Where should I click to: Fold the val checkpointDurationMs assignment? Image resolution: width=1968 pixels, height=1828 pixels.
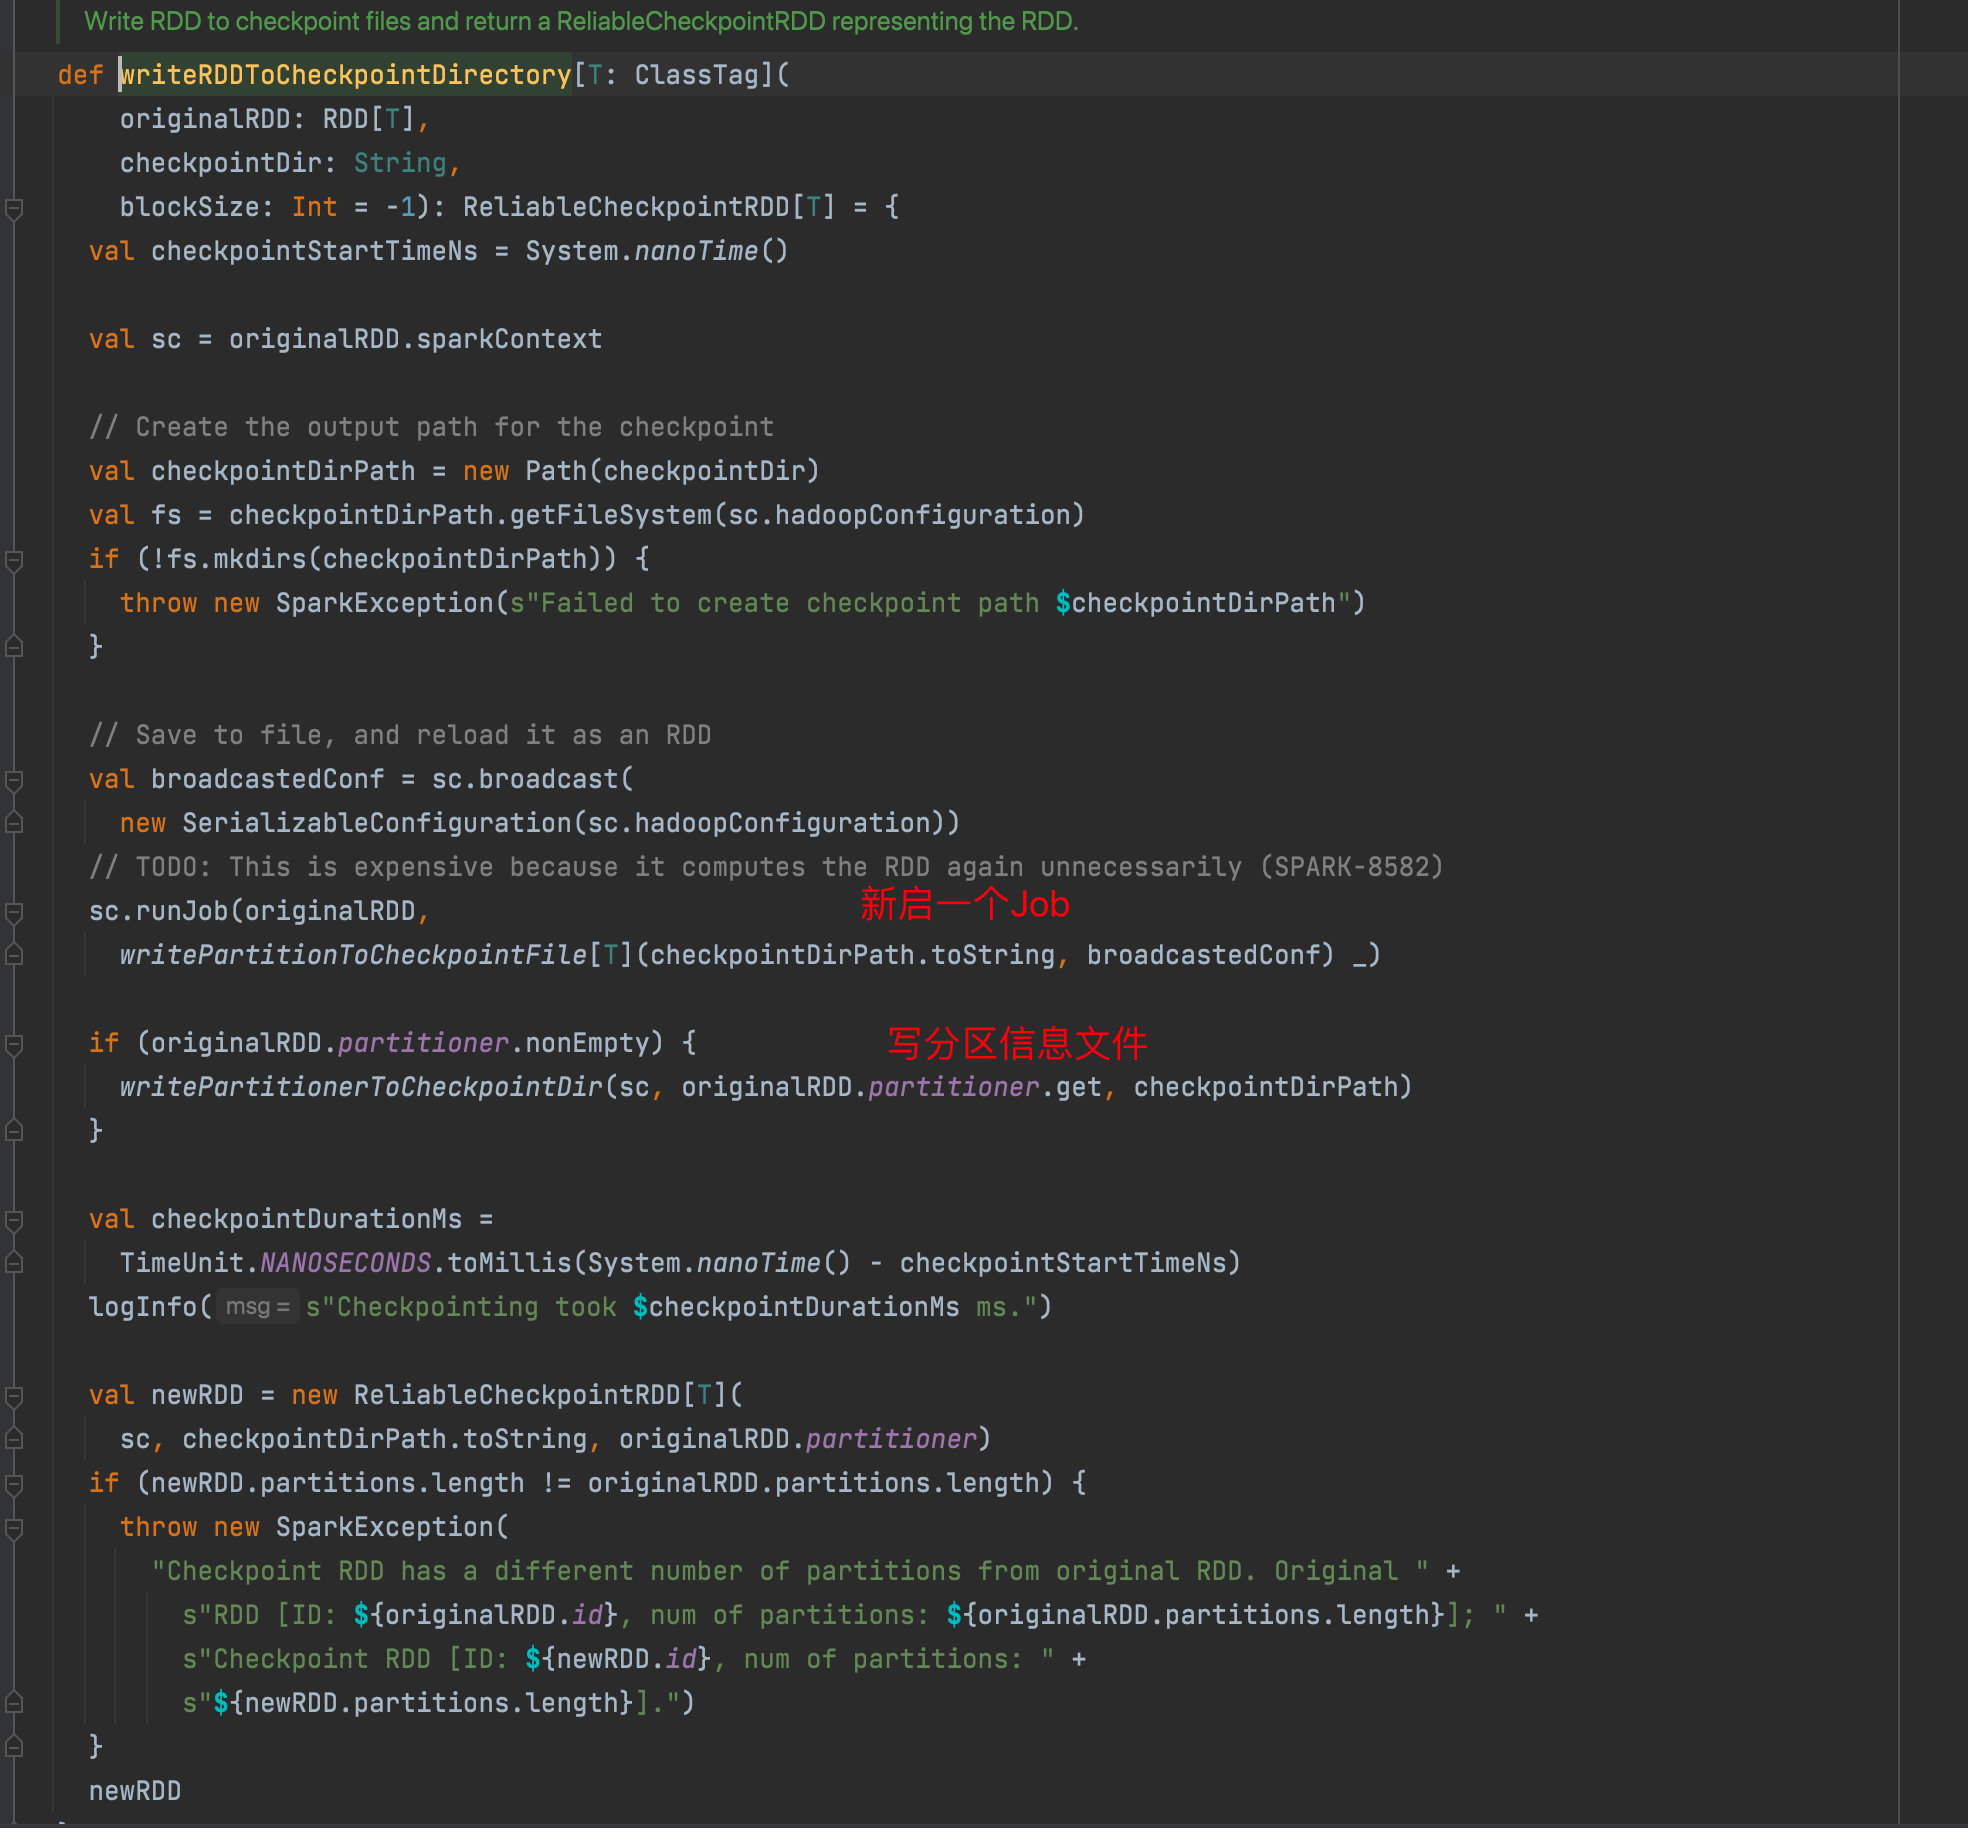14,1220
